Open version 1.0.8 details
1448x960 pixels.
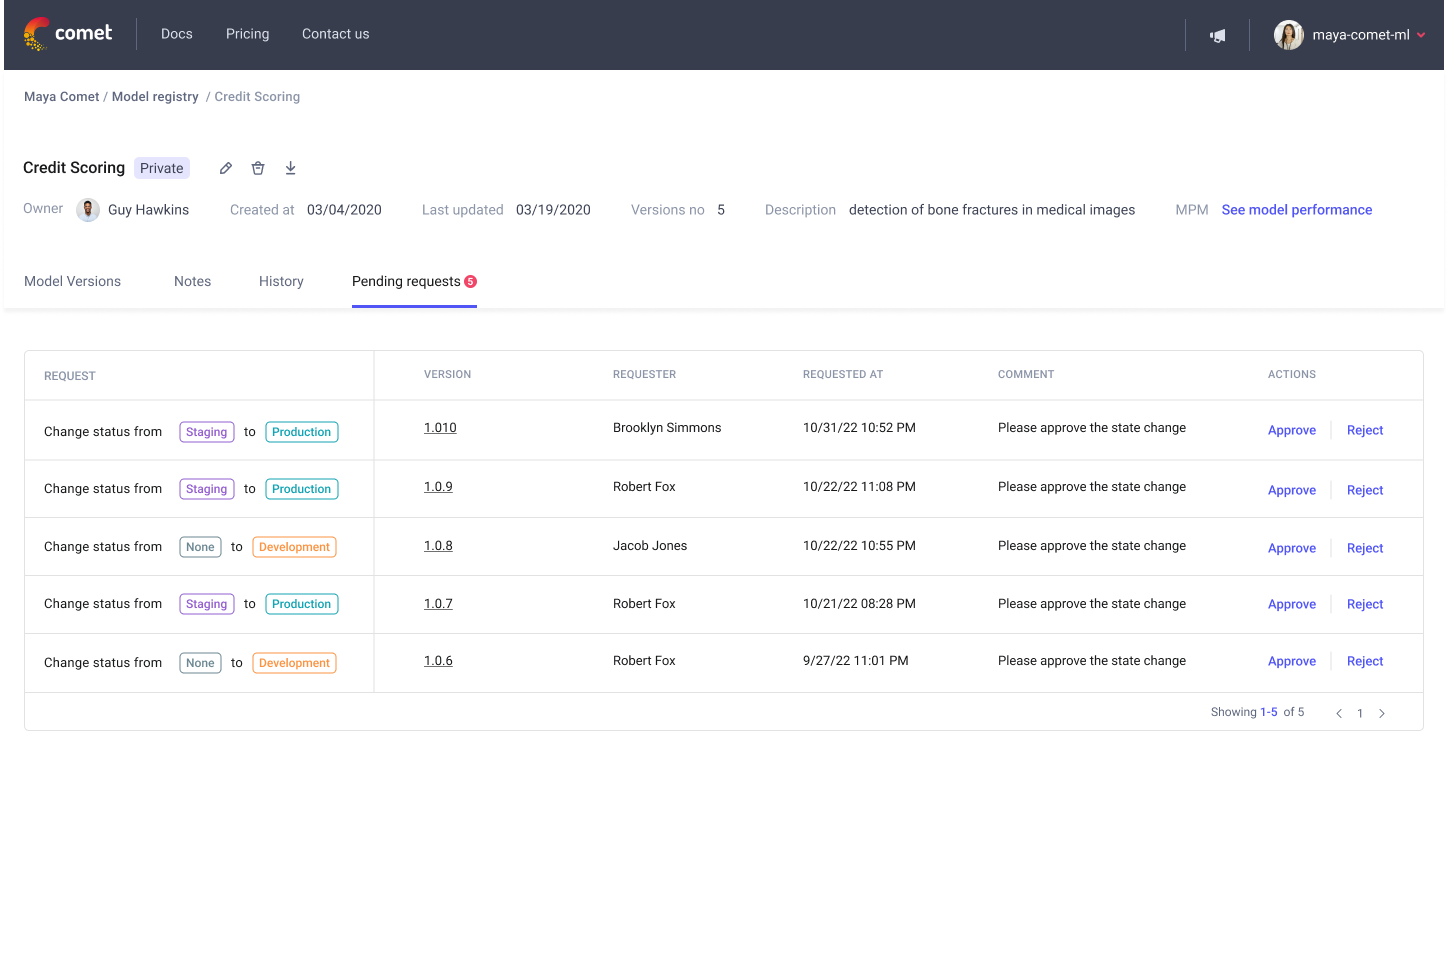pos(438,546)
